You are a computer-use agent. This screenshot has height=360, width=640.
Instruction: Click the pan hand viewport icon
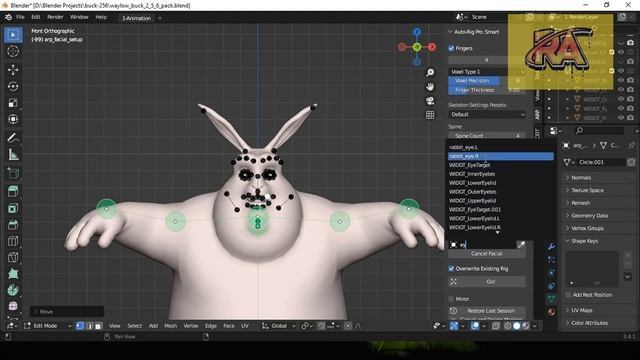coord(430,87)
